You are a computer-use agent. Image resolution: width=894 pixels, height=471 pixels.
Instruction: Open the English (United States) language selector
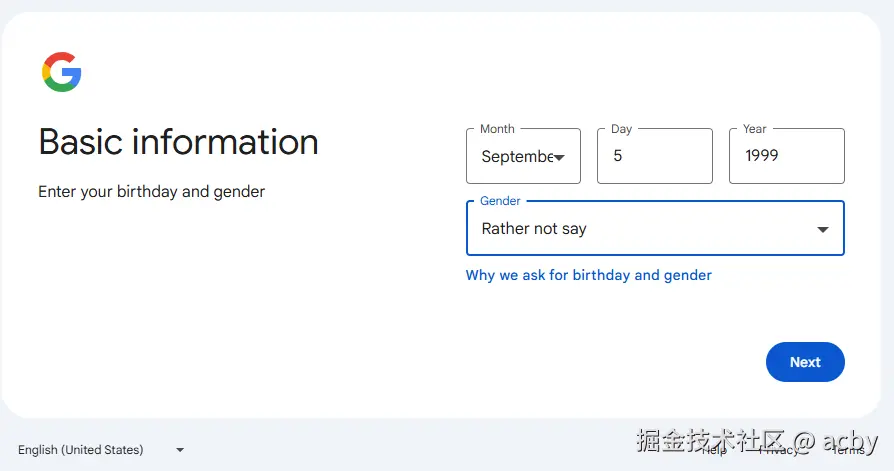coord(81,450)
